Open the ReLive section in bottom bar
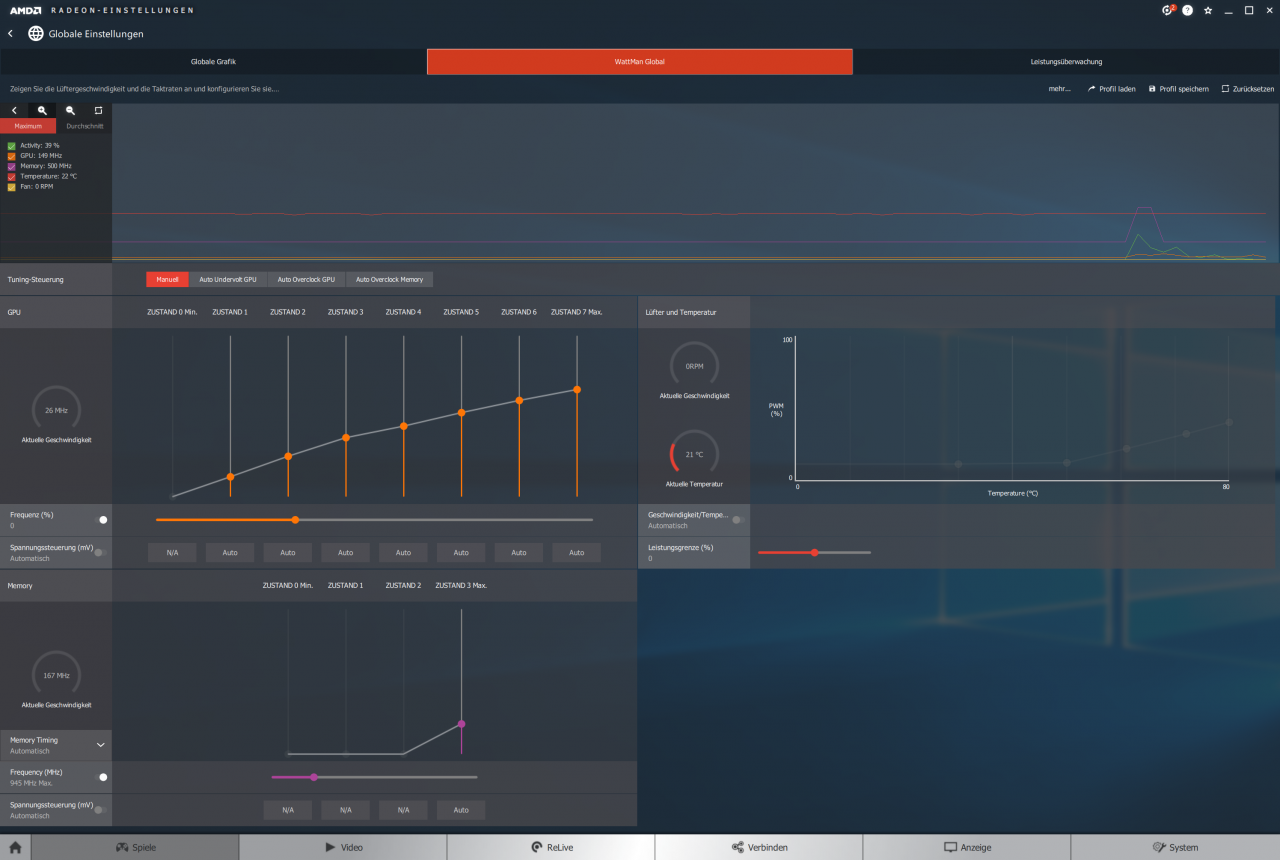The width and height of the screenshot is (1280, 860). (551, 847)
